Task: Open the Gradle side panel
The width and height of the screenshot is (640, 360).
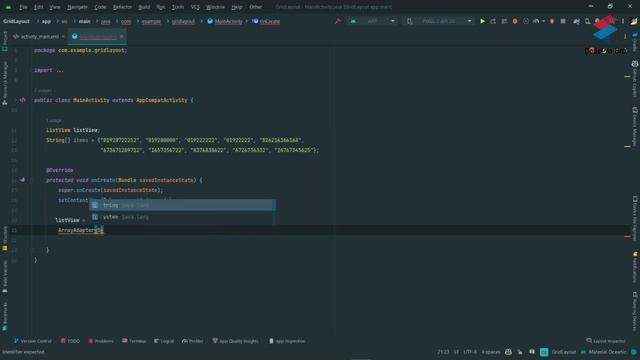Action: coord(635,42)
